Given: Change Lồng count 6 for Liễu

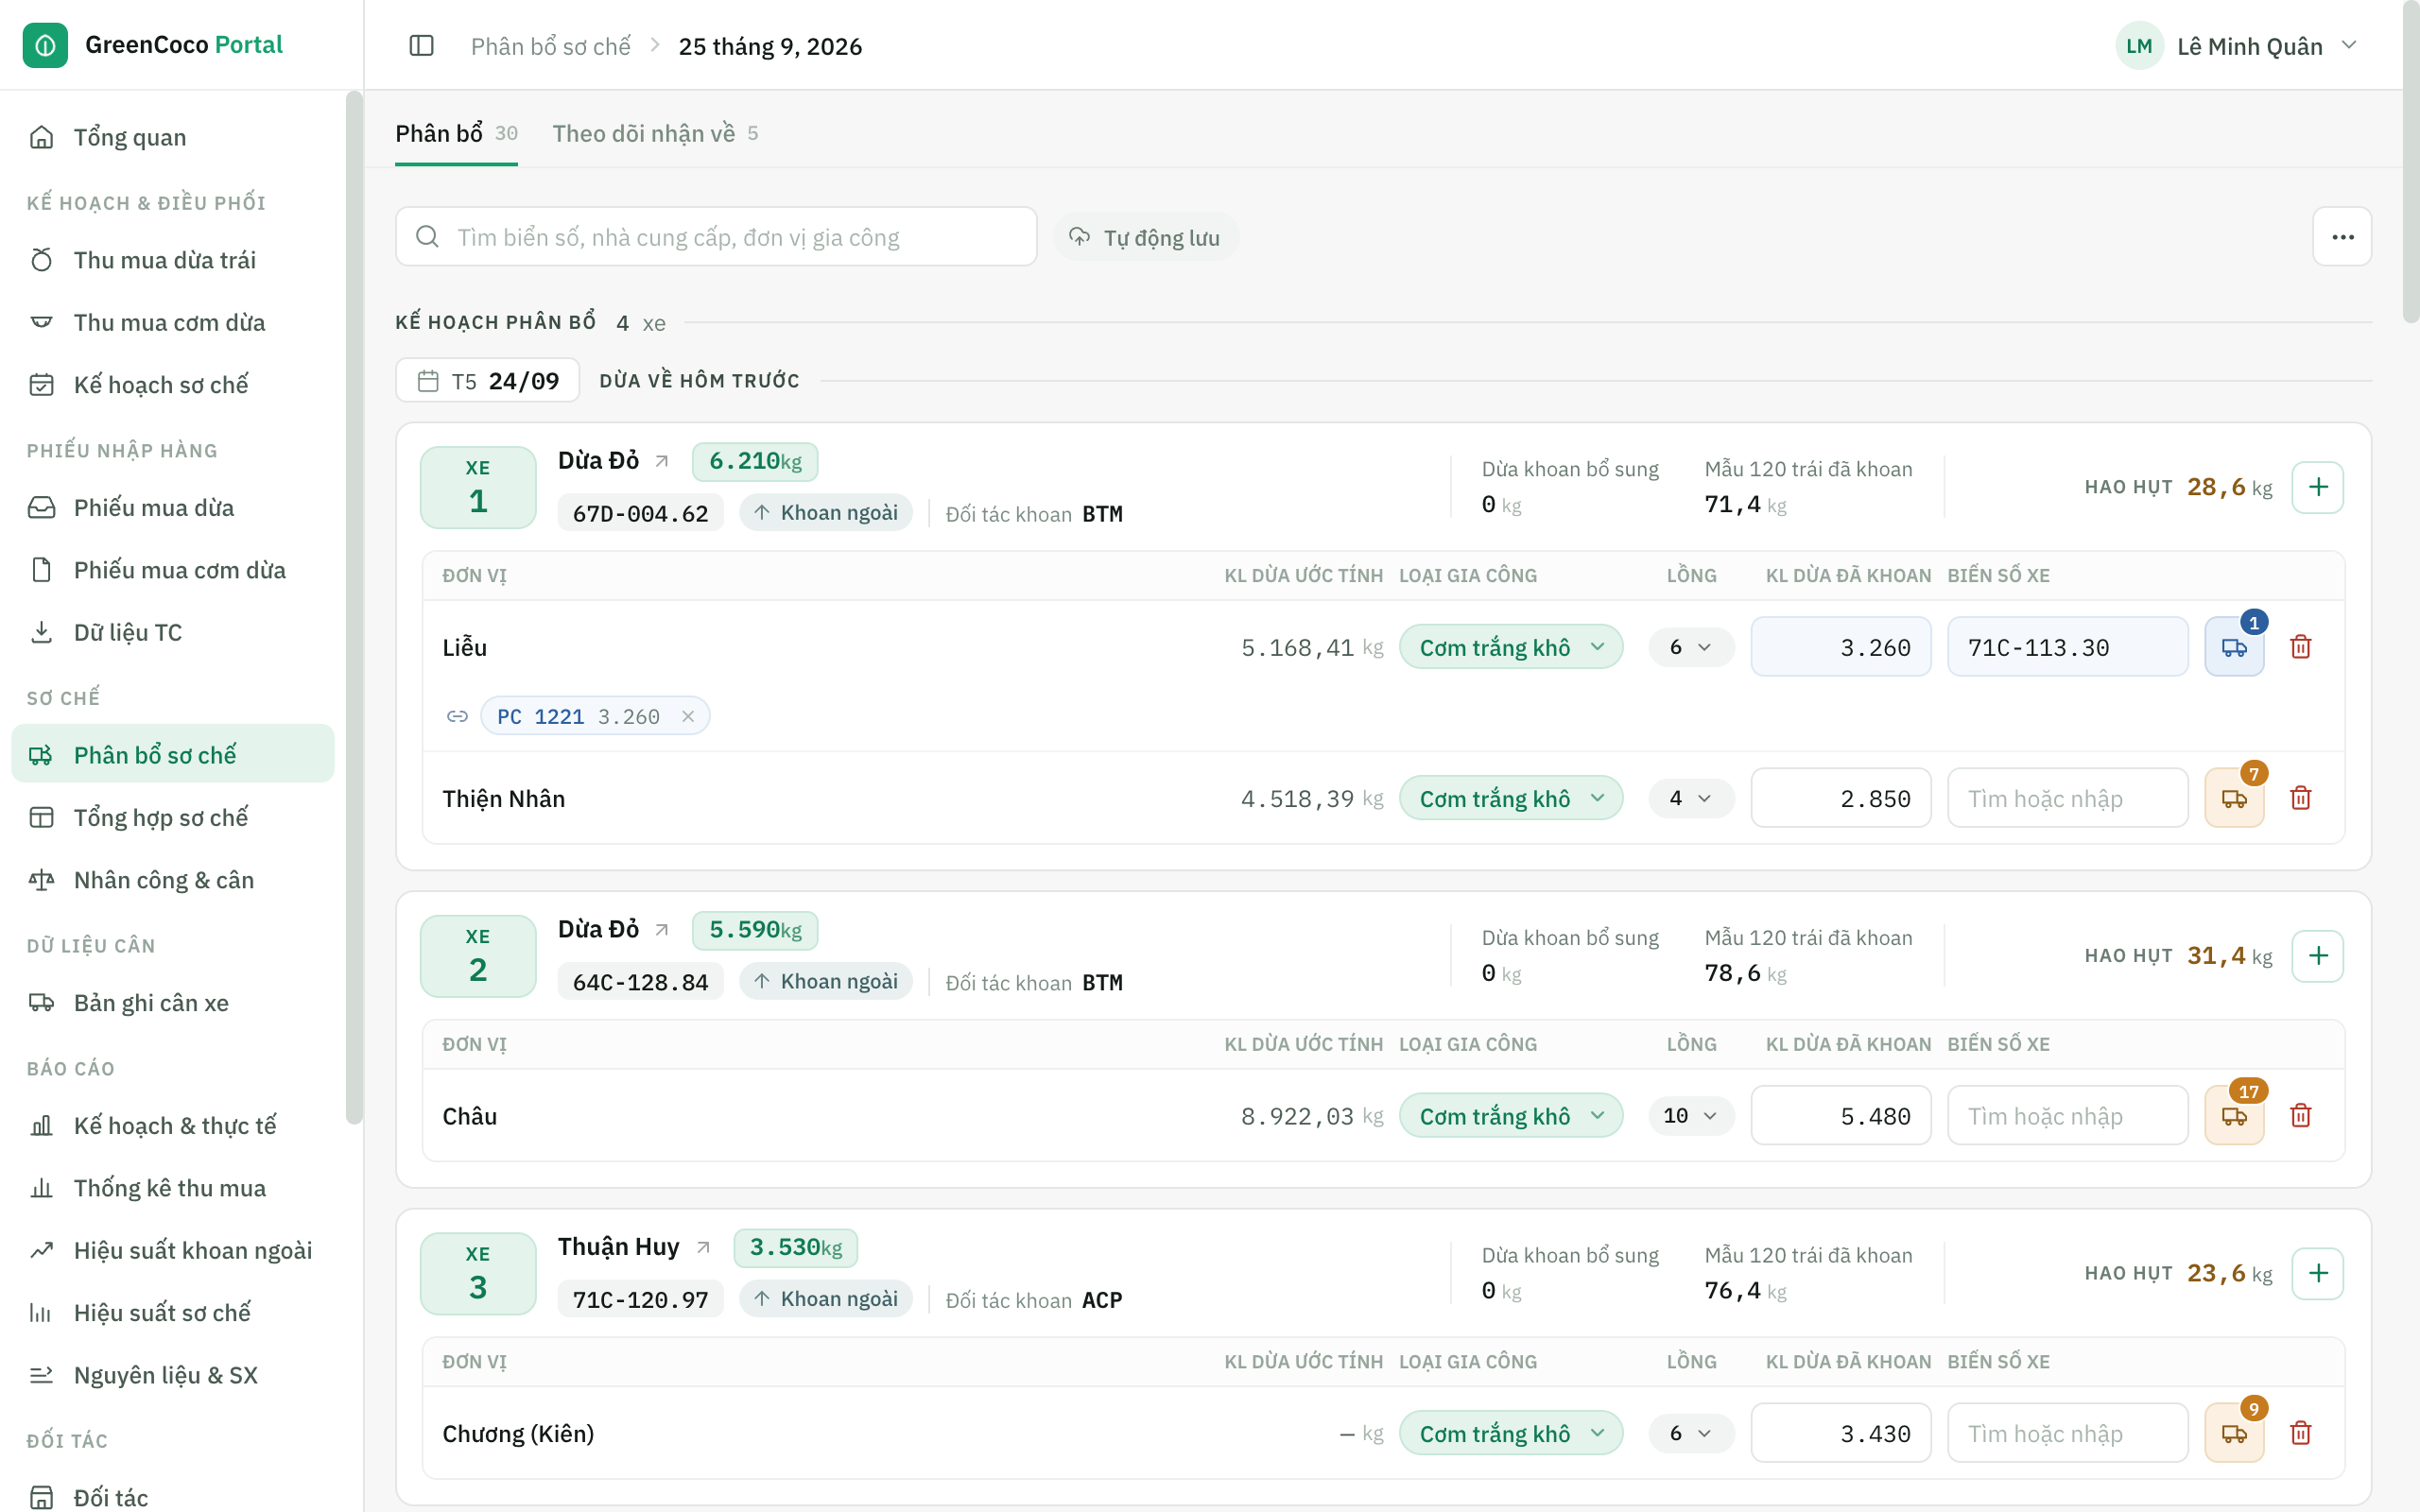Looking at the screenshot, I should 1691,647.
